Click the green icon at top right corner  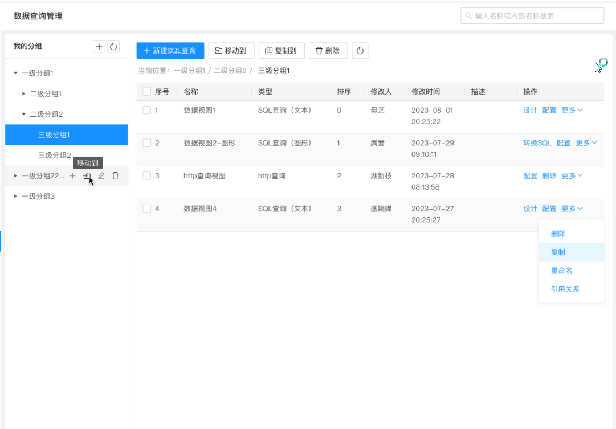tap(600, 66)
